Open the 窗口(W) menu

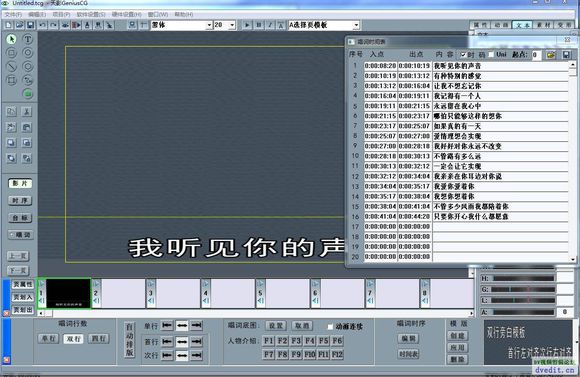pos(158,14)
